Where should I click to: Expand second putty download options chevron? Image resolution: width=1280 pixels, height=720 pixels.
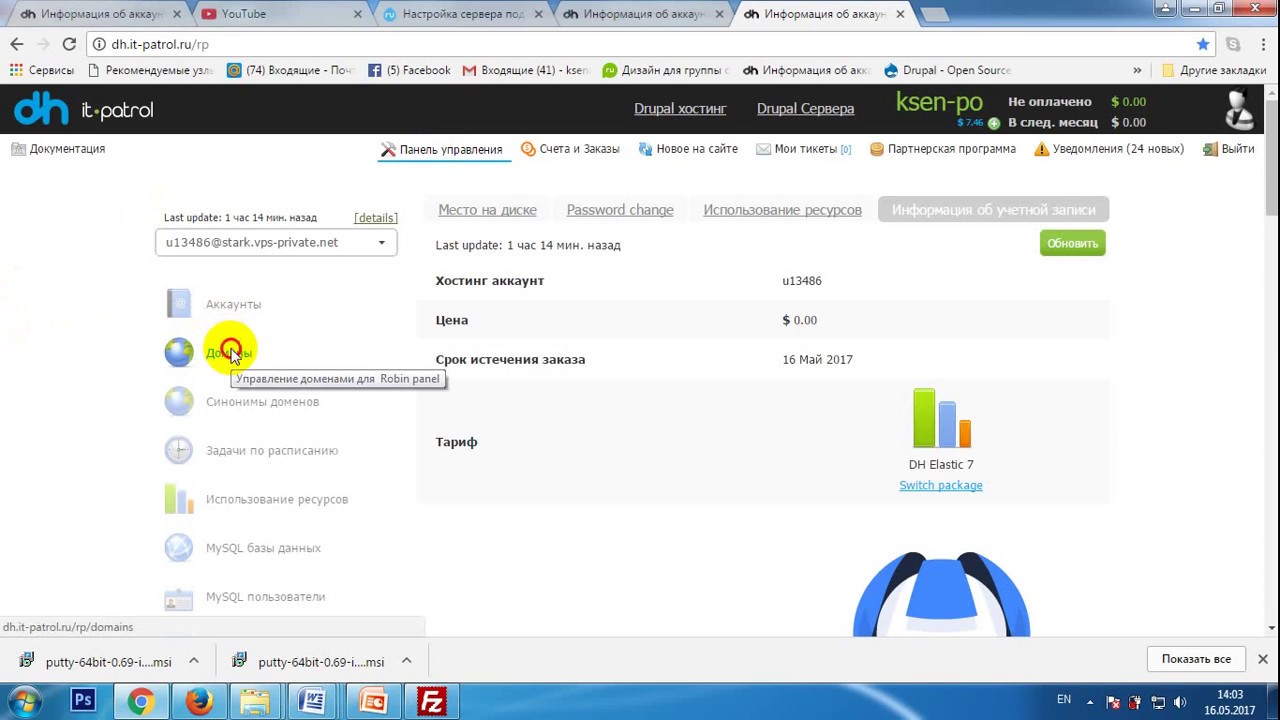point(407,661)
